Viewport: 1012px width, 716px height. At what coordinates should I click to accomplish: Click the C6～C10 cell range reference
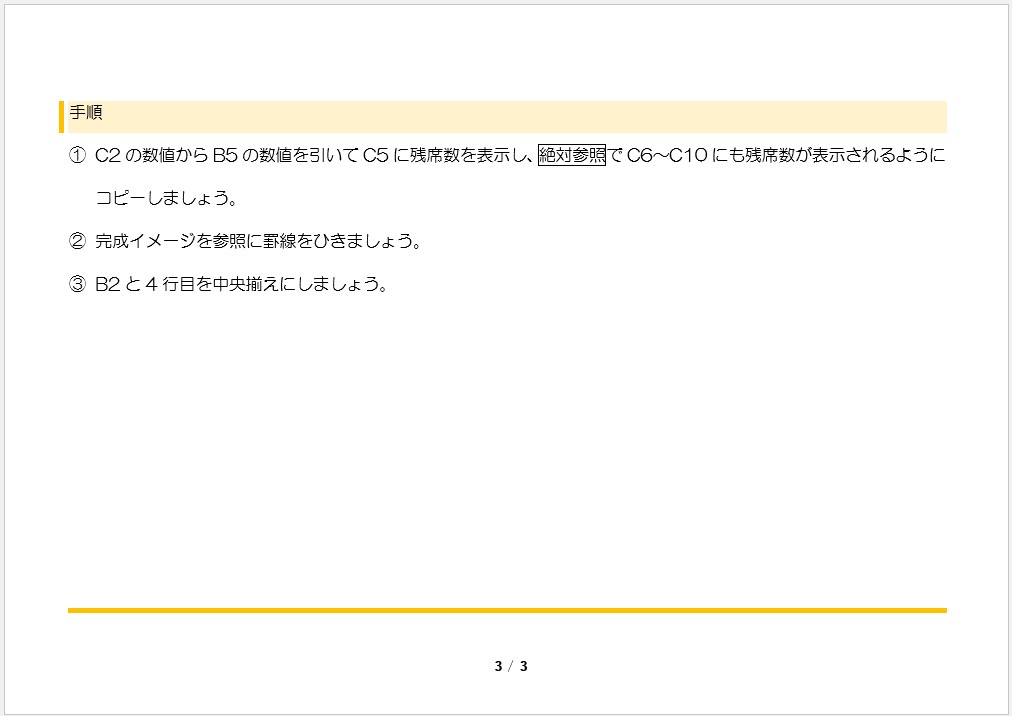[x=667, y=155]
